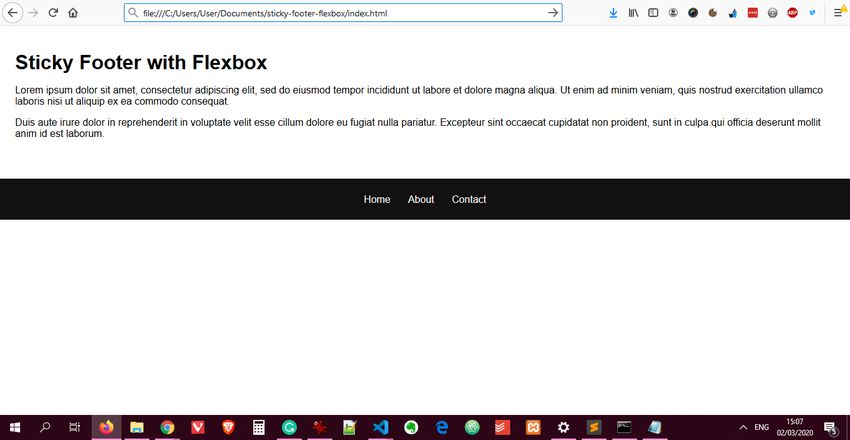Open Sublime Text from the taskbar
This screenshot has height=440, width=850.
[594, 428]
